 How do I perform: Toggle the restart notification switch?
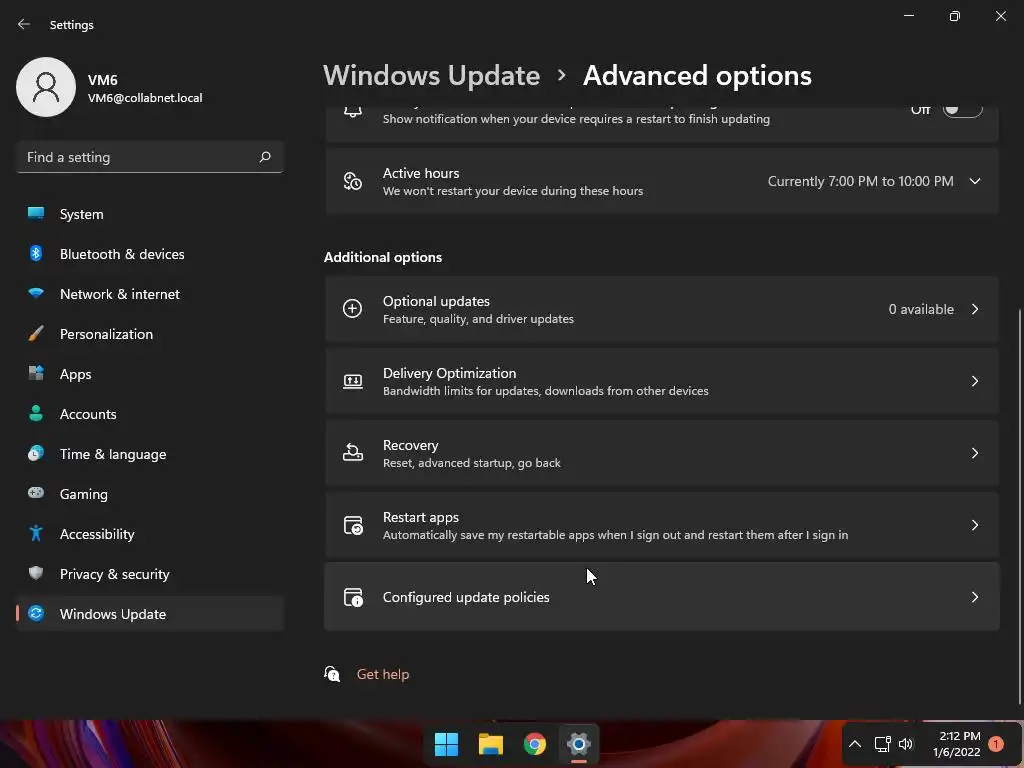click(963, 110)
